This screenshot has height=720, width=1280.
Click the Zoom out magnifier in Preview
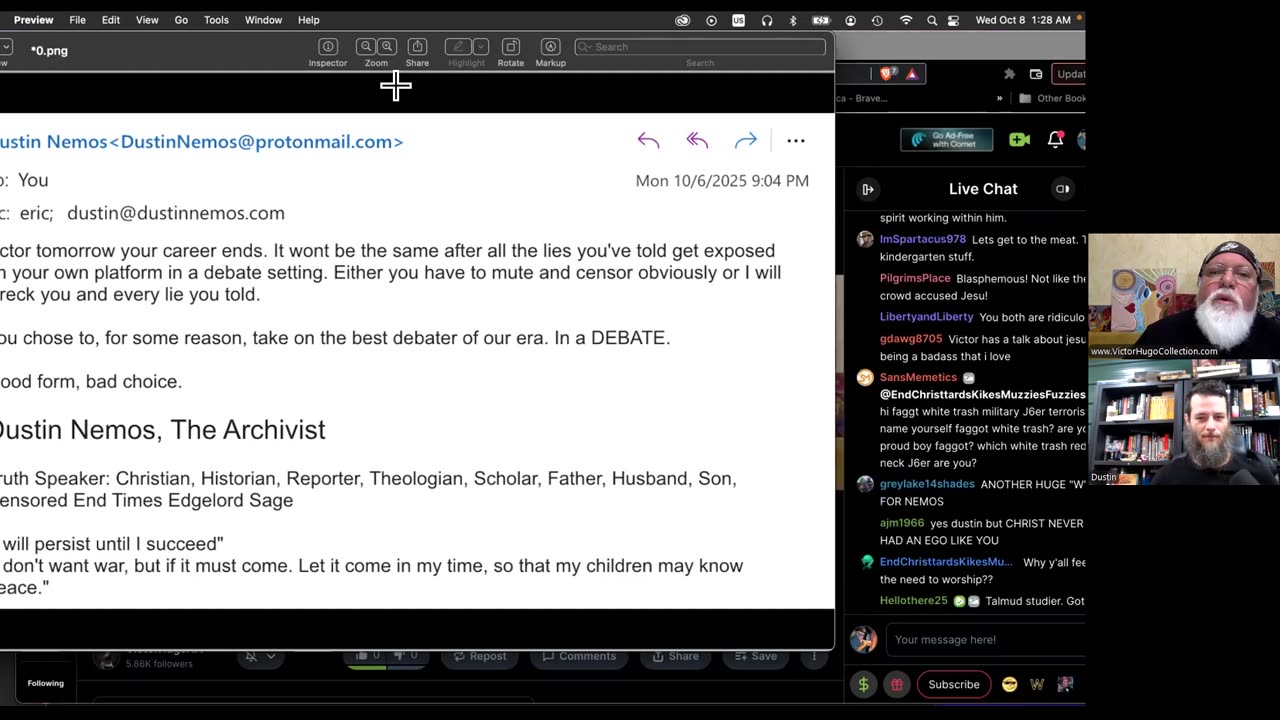click(366, 47)
